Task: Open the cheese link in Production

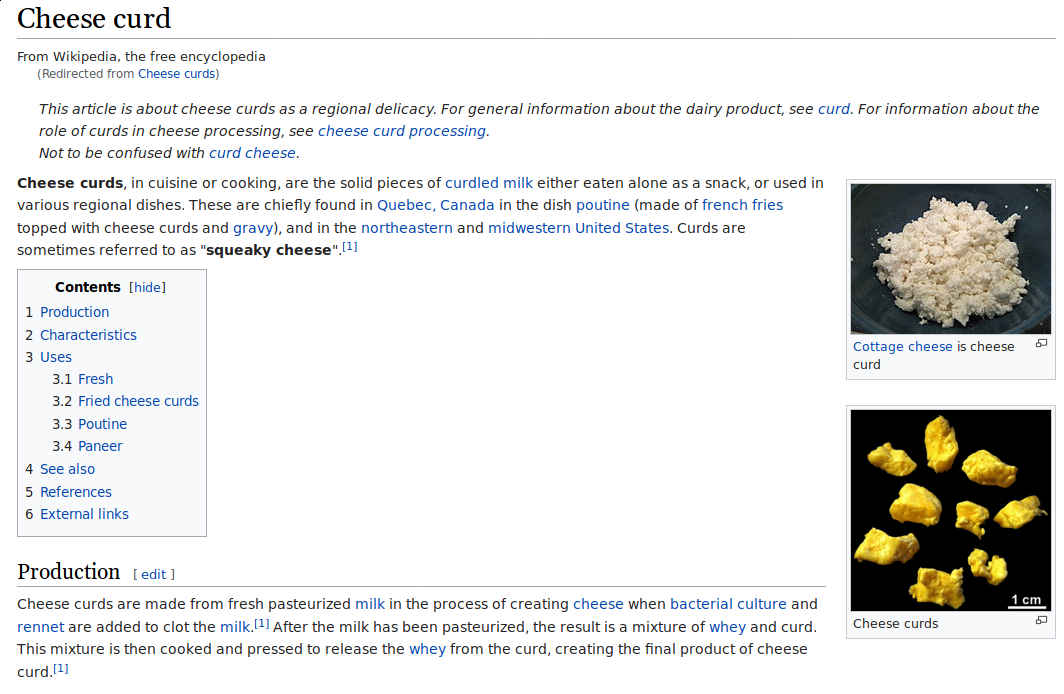Action: click(598, 604)
